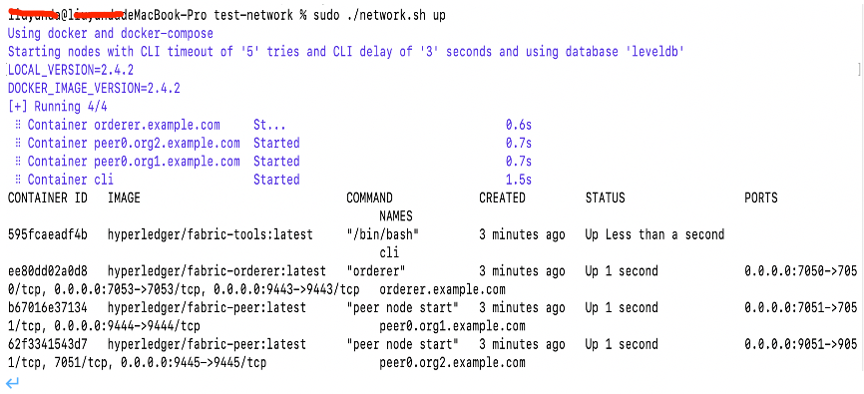Click container ID ee80dd02a0d8
This screenshot has width=864, height=394.
coord(47,271)
